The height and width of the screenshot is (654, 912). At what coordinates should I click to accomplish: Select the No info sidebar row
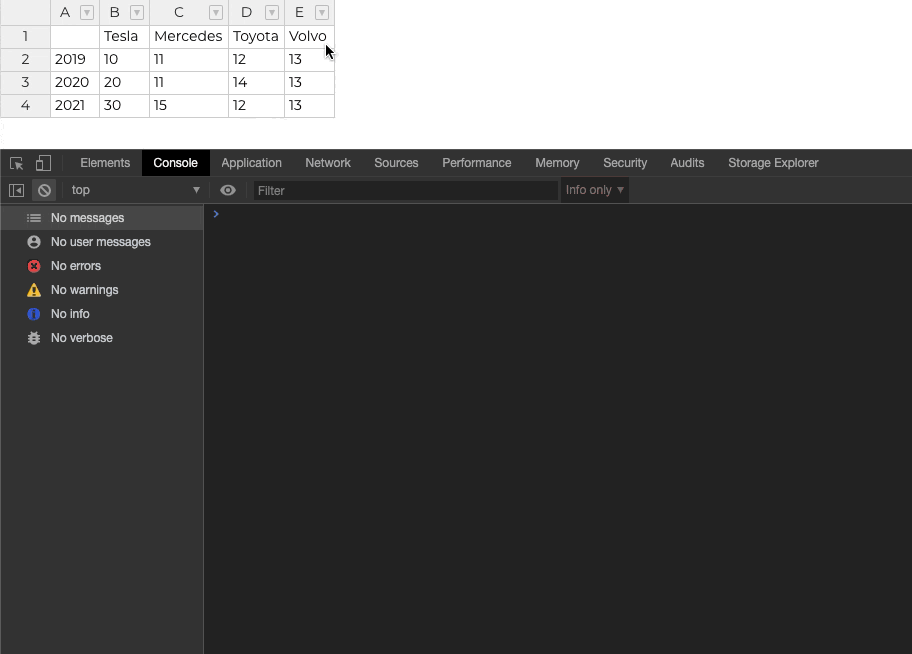pyautogui.click(x=102, y=314)
